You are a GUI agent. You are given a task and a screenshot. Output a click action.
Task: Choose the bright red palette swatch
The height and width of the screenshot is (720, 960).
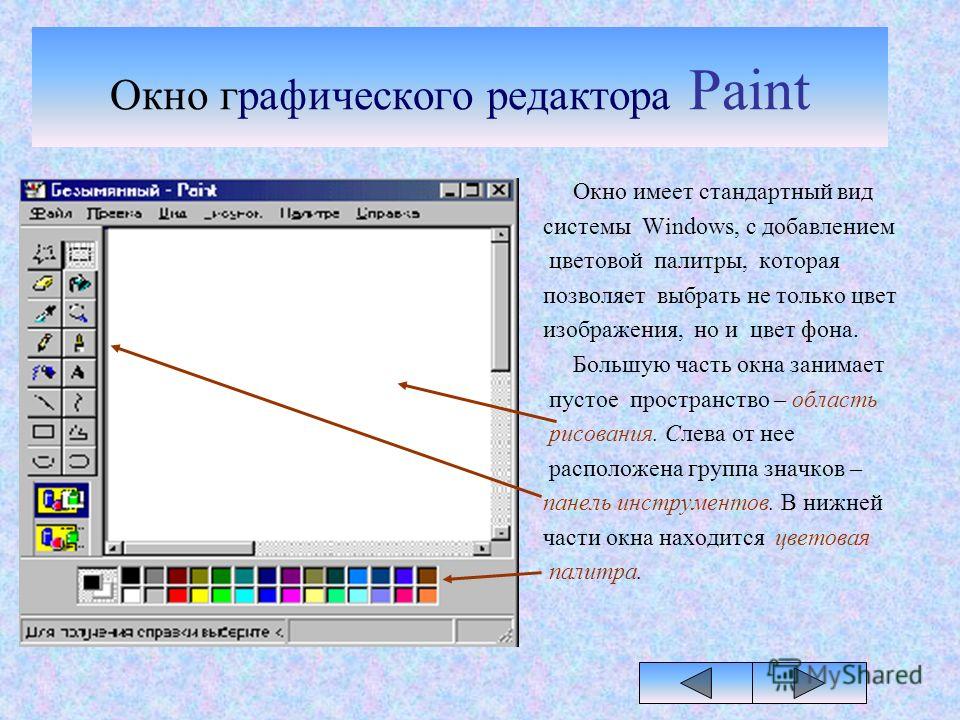point(177,594)
